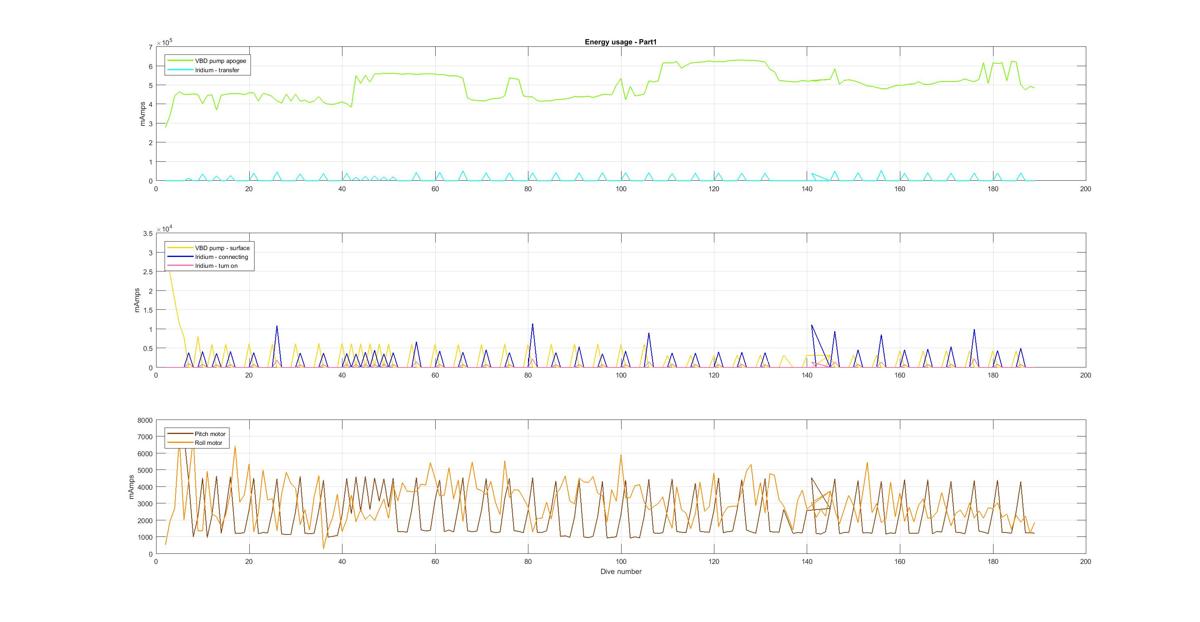Click green line sample beside 'VBD pump apogee'
The height and width of the screenshot is (622, 1200).
pos(179,60)
